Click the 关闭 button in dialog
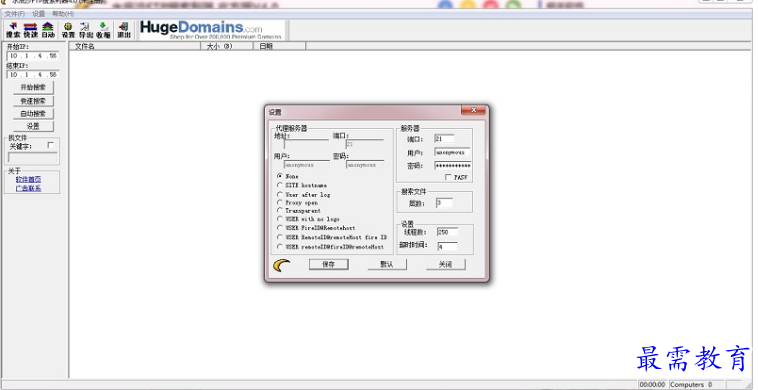This screenshot has width=758, height=390. (445, 264)
